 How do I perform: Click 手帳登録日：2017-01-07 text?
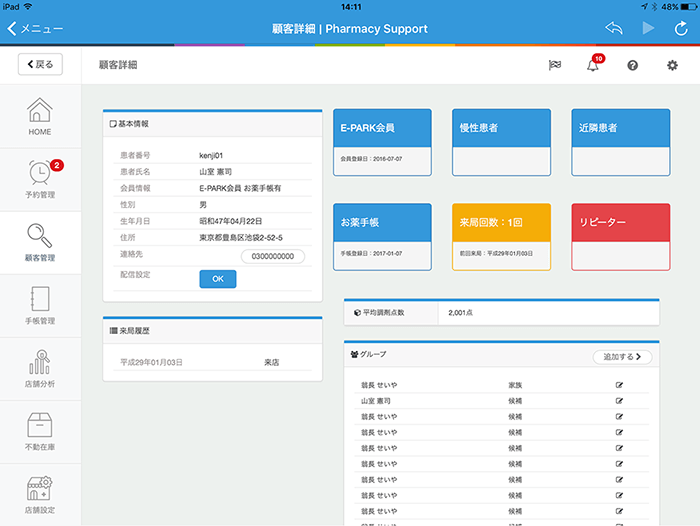coord(371,253)
